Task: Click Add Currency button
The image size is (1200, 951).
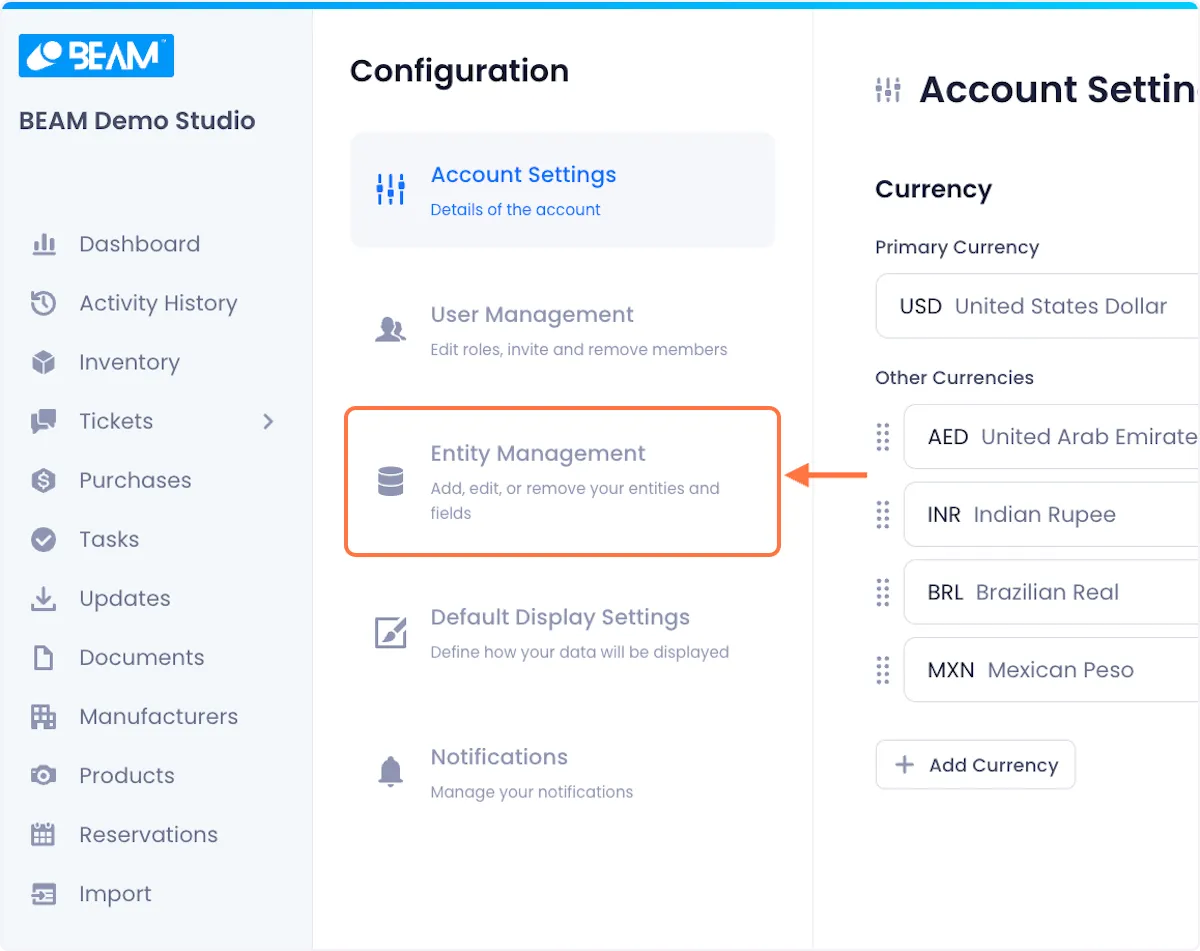Action: 975,765
